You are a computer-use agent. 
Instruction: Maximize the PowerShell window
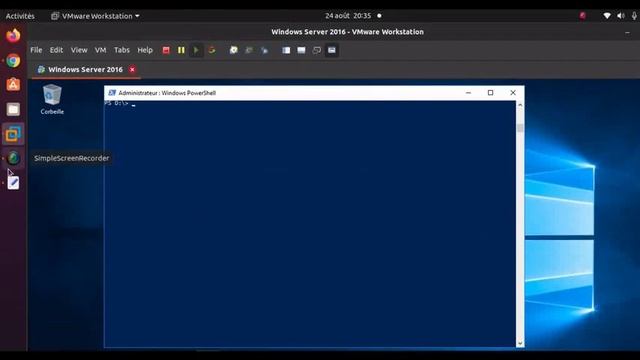click(491, 93)
